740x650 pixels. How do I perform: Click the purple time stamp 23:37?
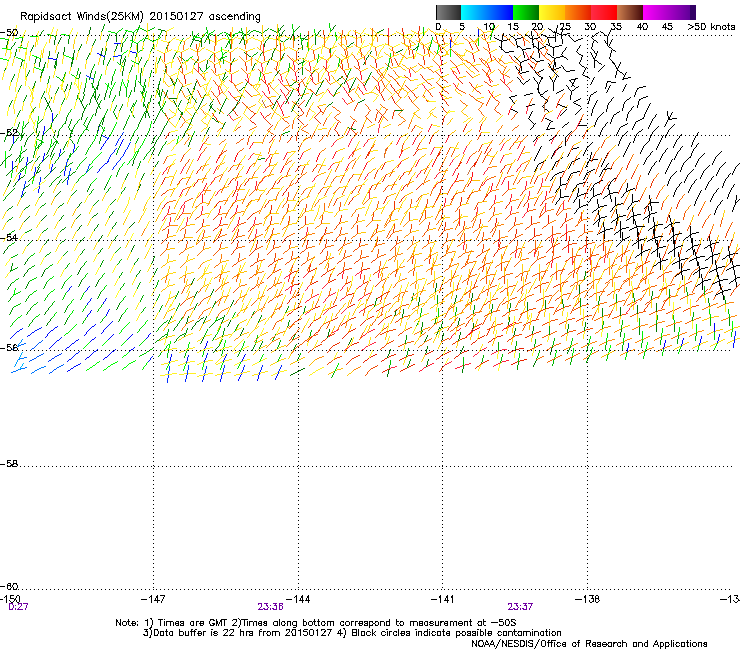[521, 607]
